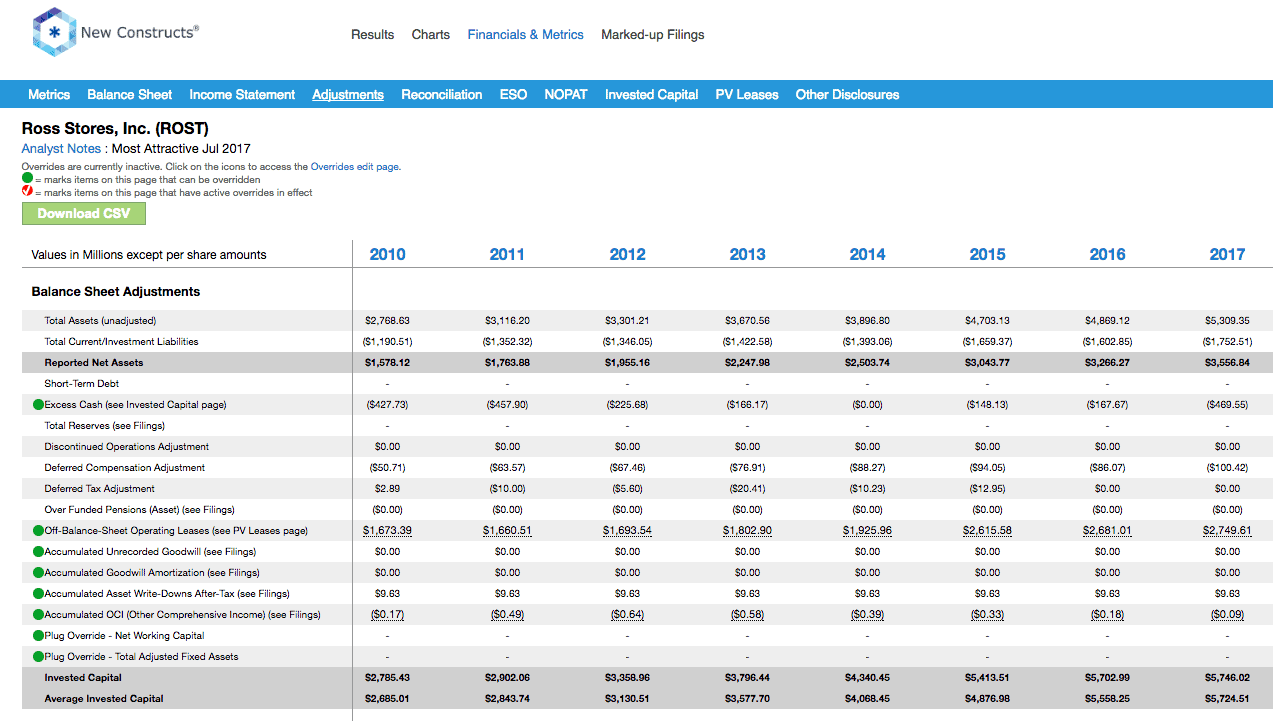Open Marked-up Filings tab
The height and width of the screenshot is (721, 1273).
(652, 34)
